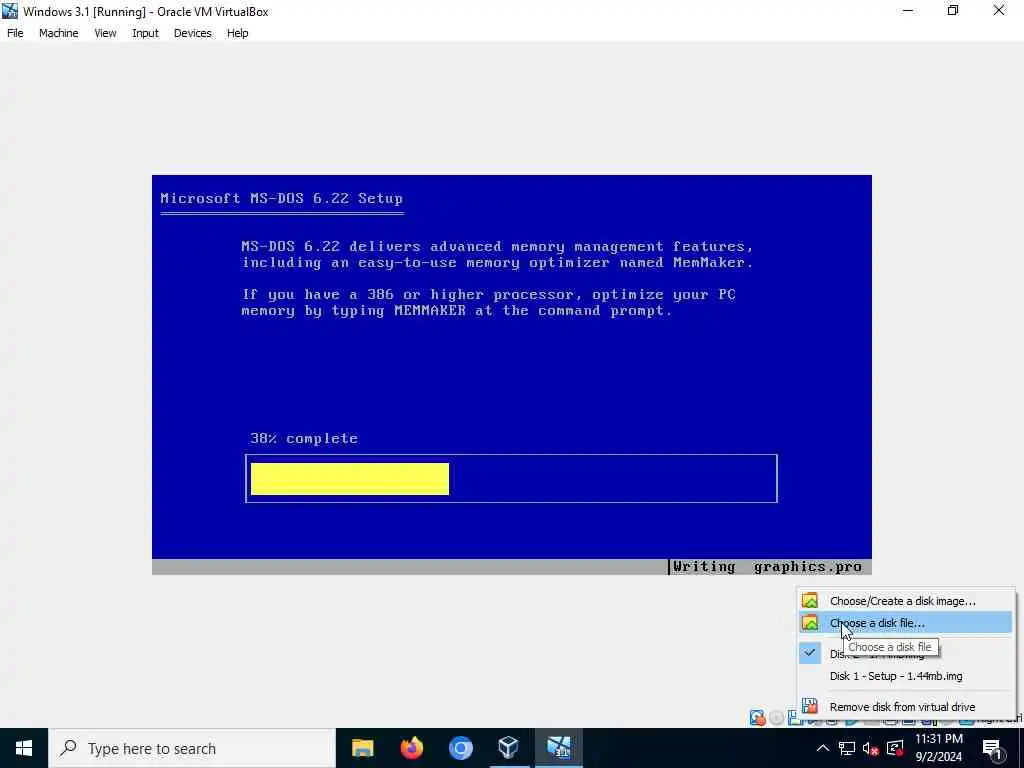Click the Writing graphics.pro status text
Viewport: 1024px width, 768px height.
pyautogui.click(x=767, y=567)
